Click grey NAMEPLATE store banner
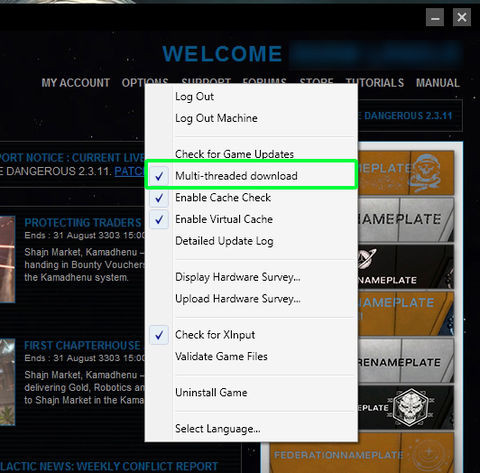This screenshot has height=473, width=480. 406,219
